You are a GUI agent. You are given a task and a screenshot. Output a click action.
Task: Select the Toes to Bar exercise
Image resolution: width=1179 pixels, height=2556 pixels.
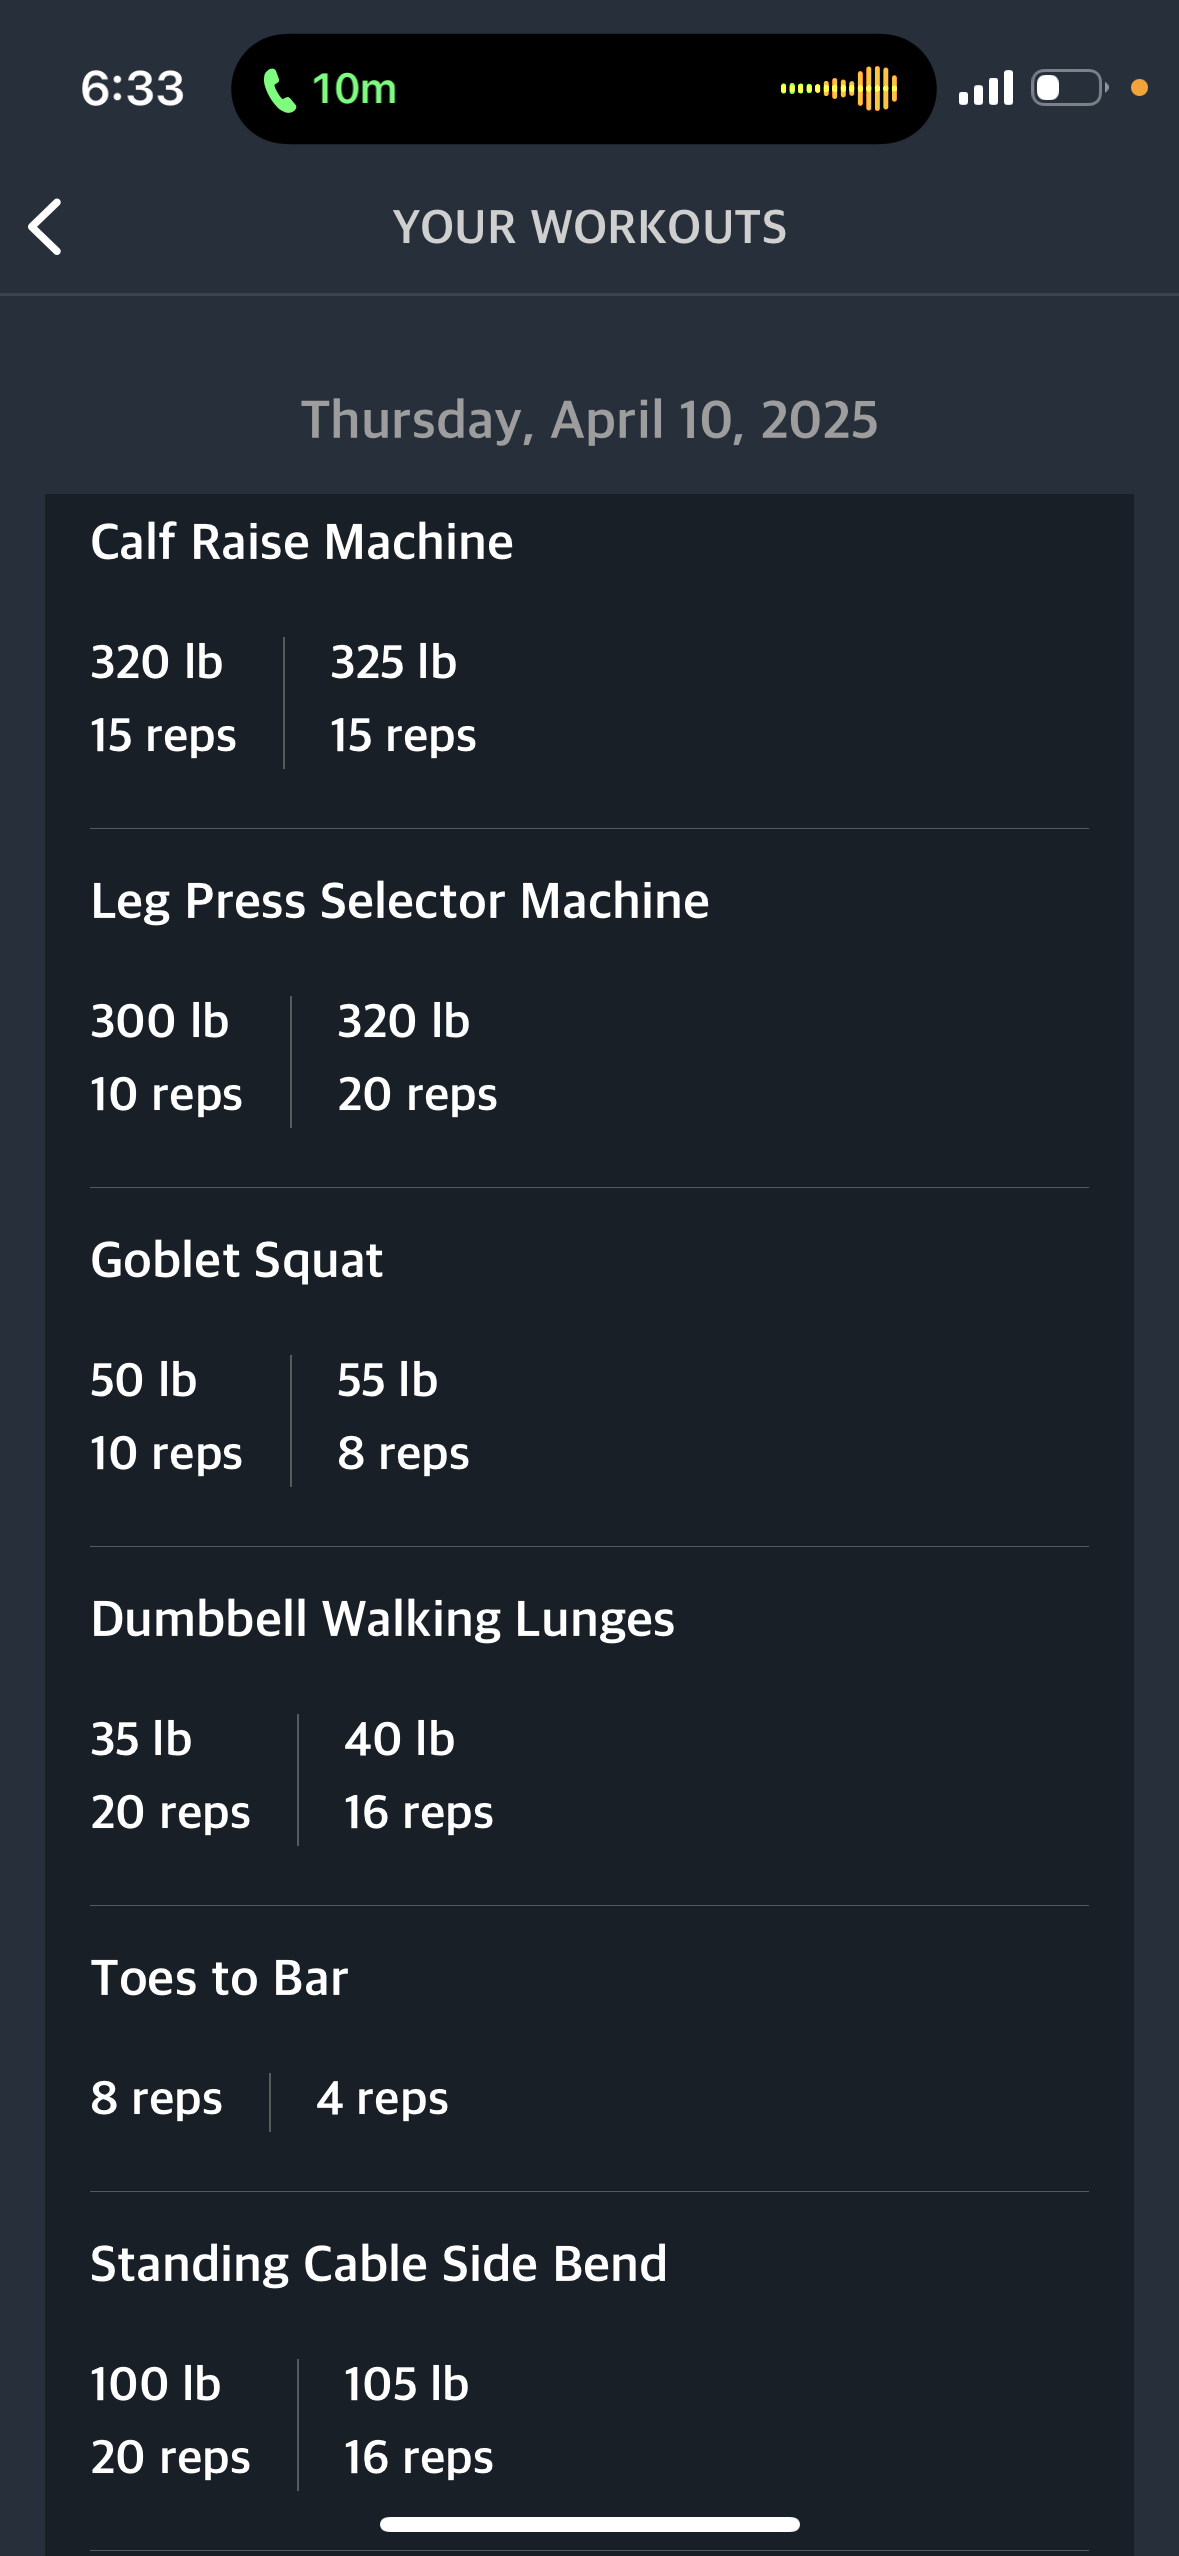pos(220,1978)
